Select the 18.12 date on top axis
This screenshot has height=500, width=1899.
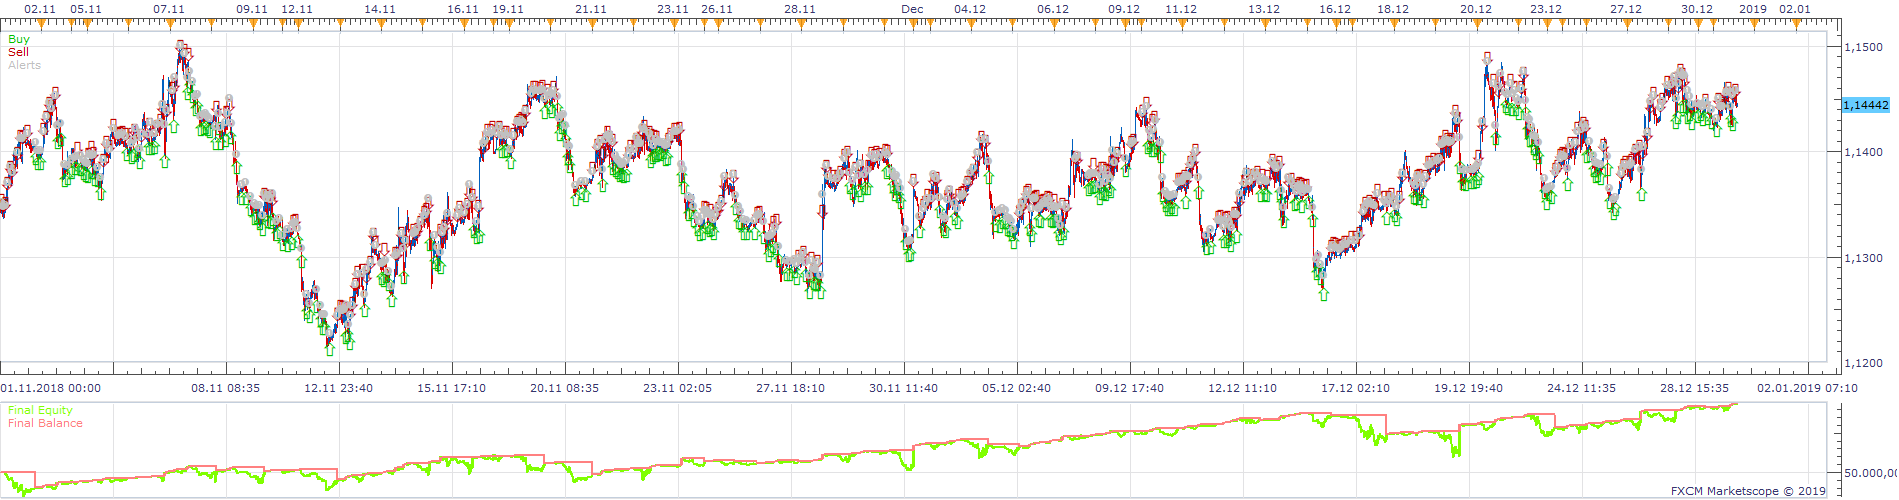(1393, 9)
